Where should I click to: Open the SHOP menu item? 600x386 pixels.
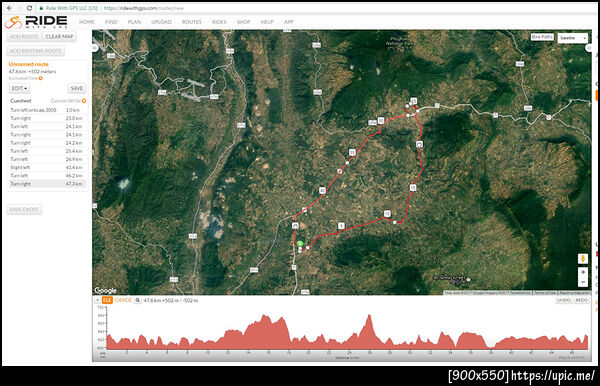[x=243, y=22]
